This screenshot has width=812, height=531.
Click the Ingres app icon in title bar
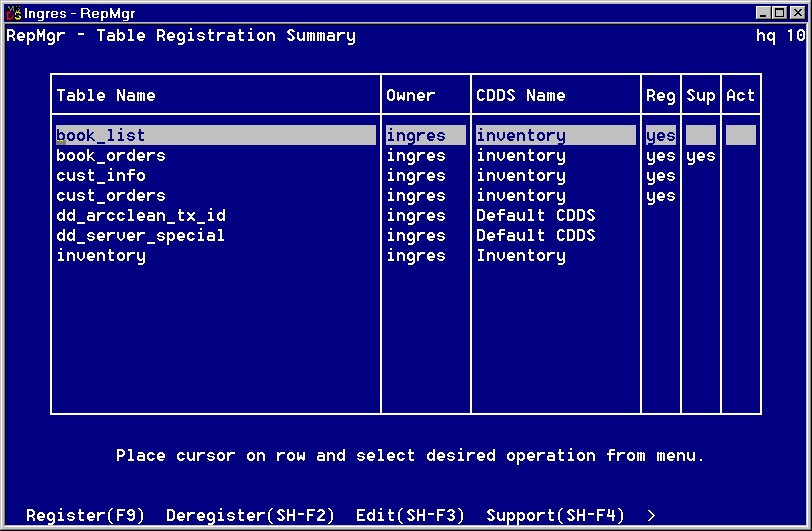click(x=13, y=13)
